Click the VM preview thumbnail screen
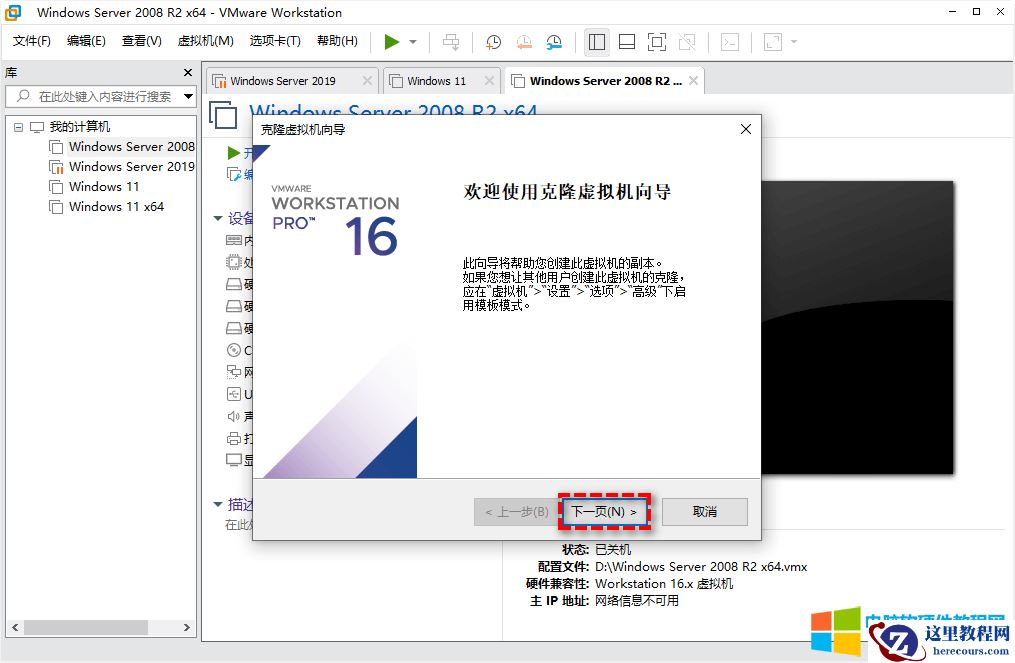1015x663 pixels. click(857, 327)
